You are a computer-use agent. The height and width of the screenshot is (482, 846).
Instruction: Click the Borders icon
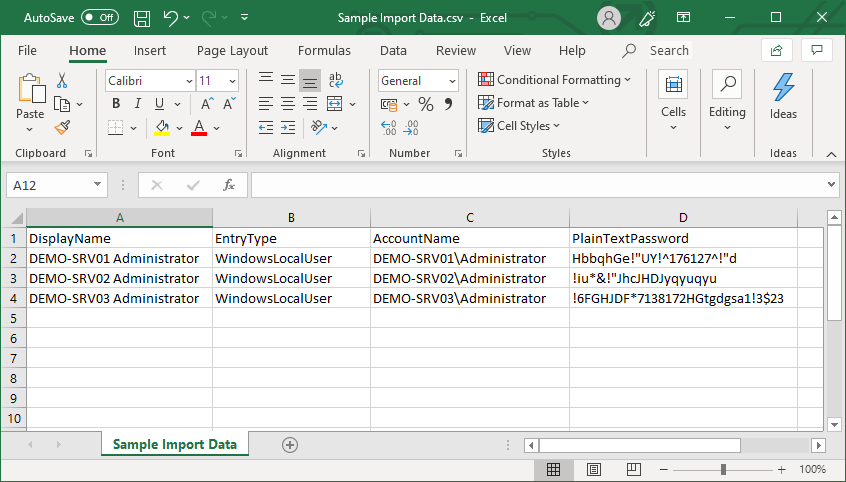(115, 128)
